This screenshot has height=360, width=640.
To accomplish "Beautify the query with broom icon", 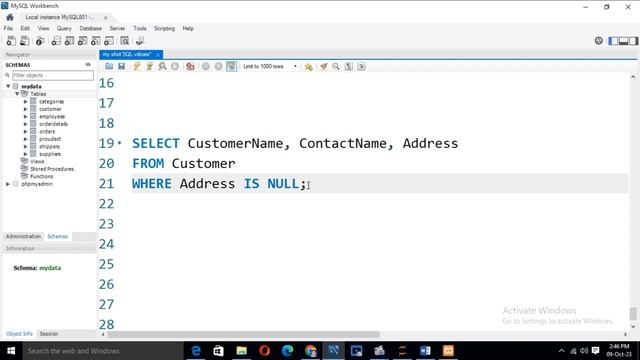I will [324, 66].
